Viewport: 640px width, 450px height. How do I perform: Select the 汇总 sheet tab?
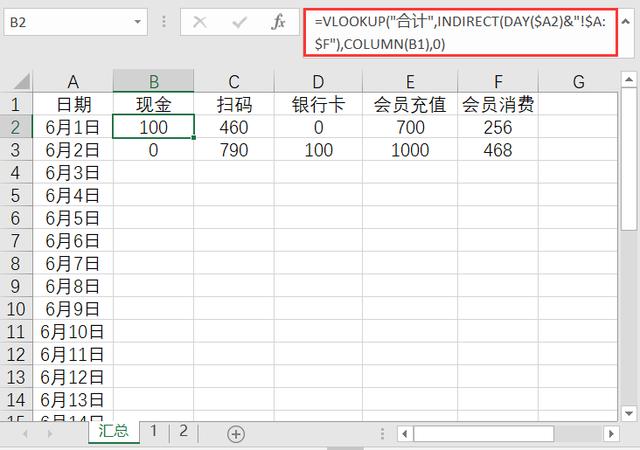click(x=113, y=432)
